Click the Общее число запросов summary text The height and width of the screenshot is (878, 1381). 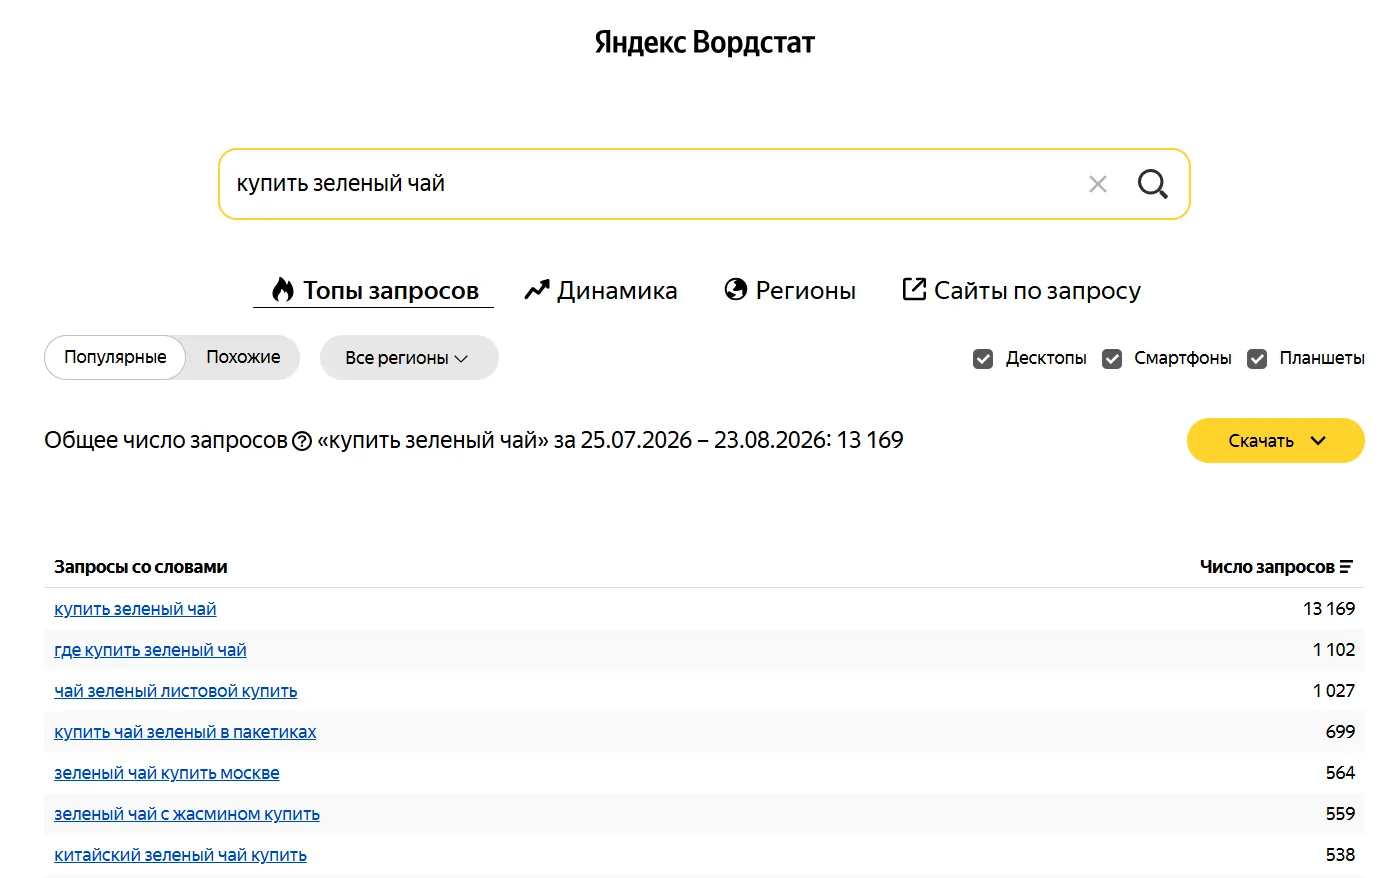[473, 440]
